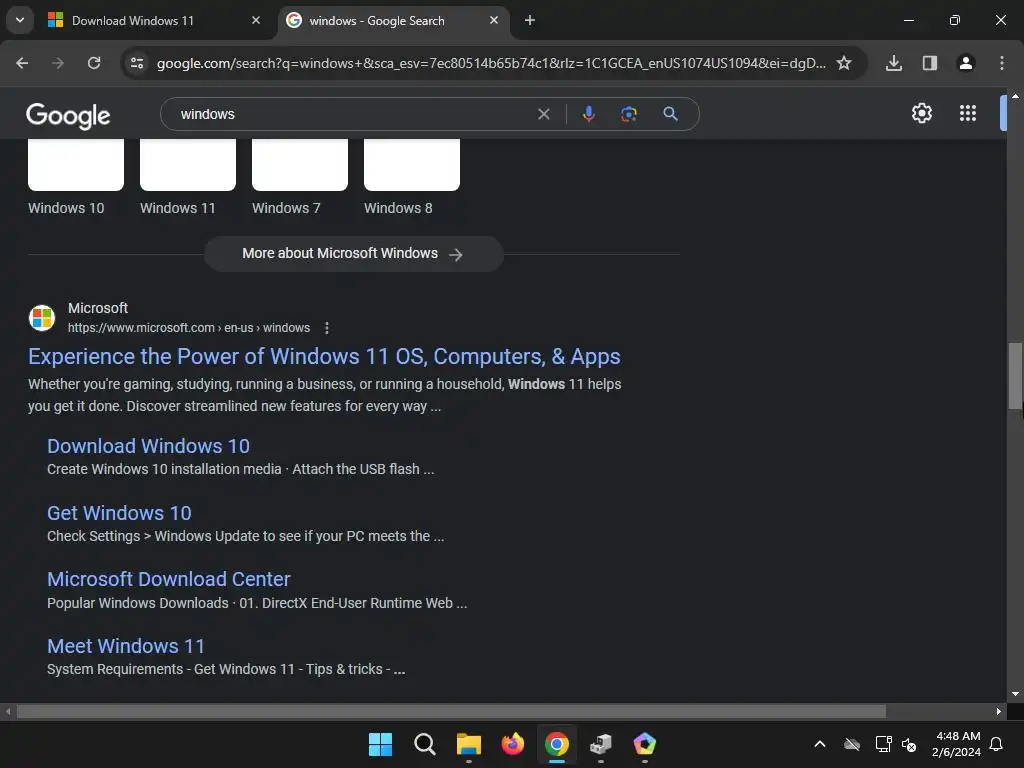Select the windows - Google Search tab

tap(377, 21)
